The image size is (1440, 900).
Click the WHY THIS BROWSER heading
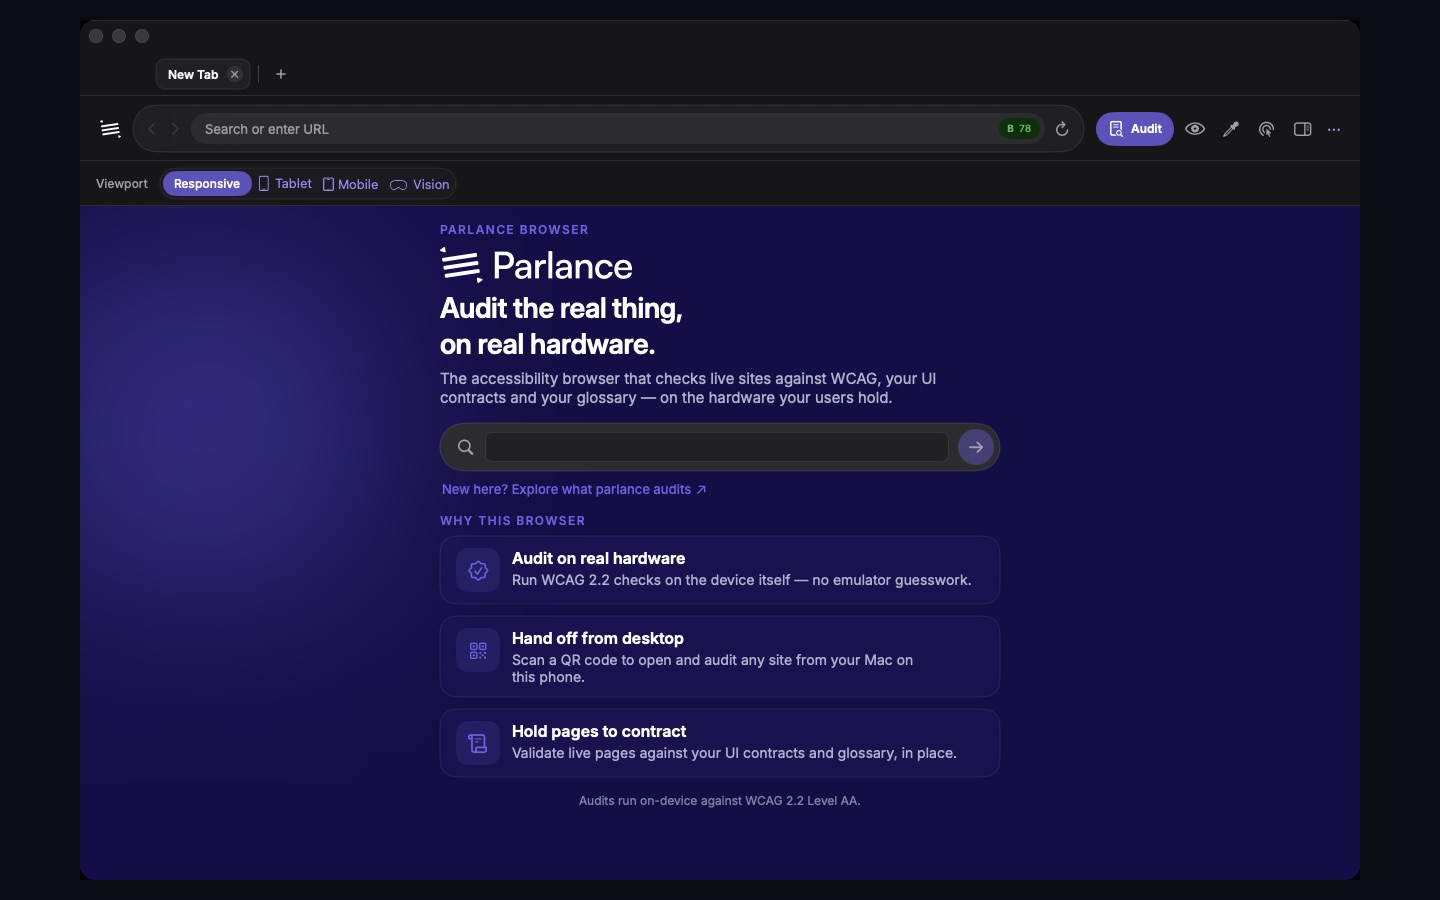coord(513,520)
